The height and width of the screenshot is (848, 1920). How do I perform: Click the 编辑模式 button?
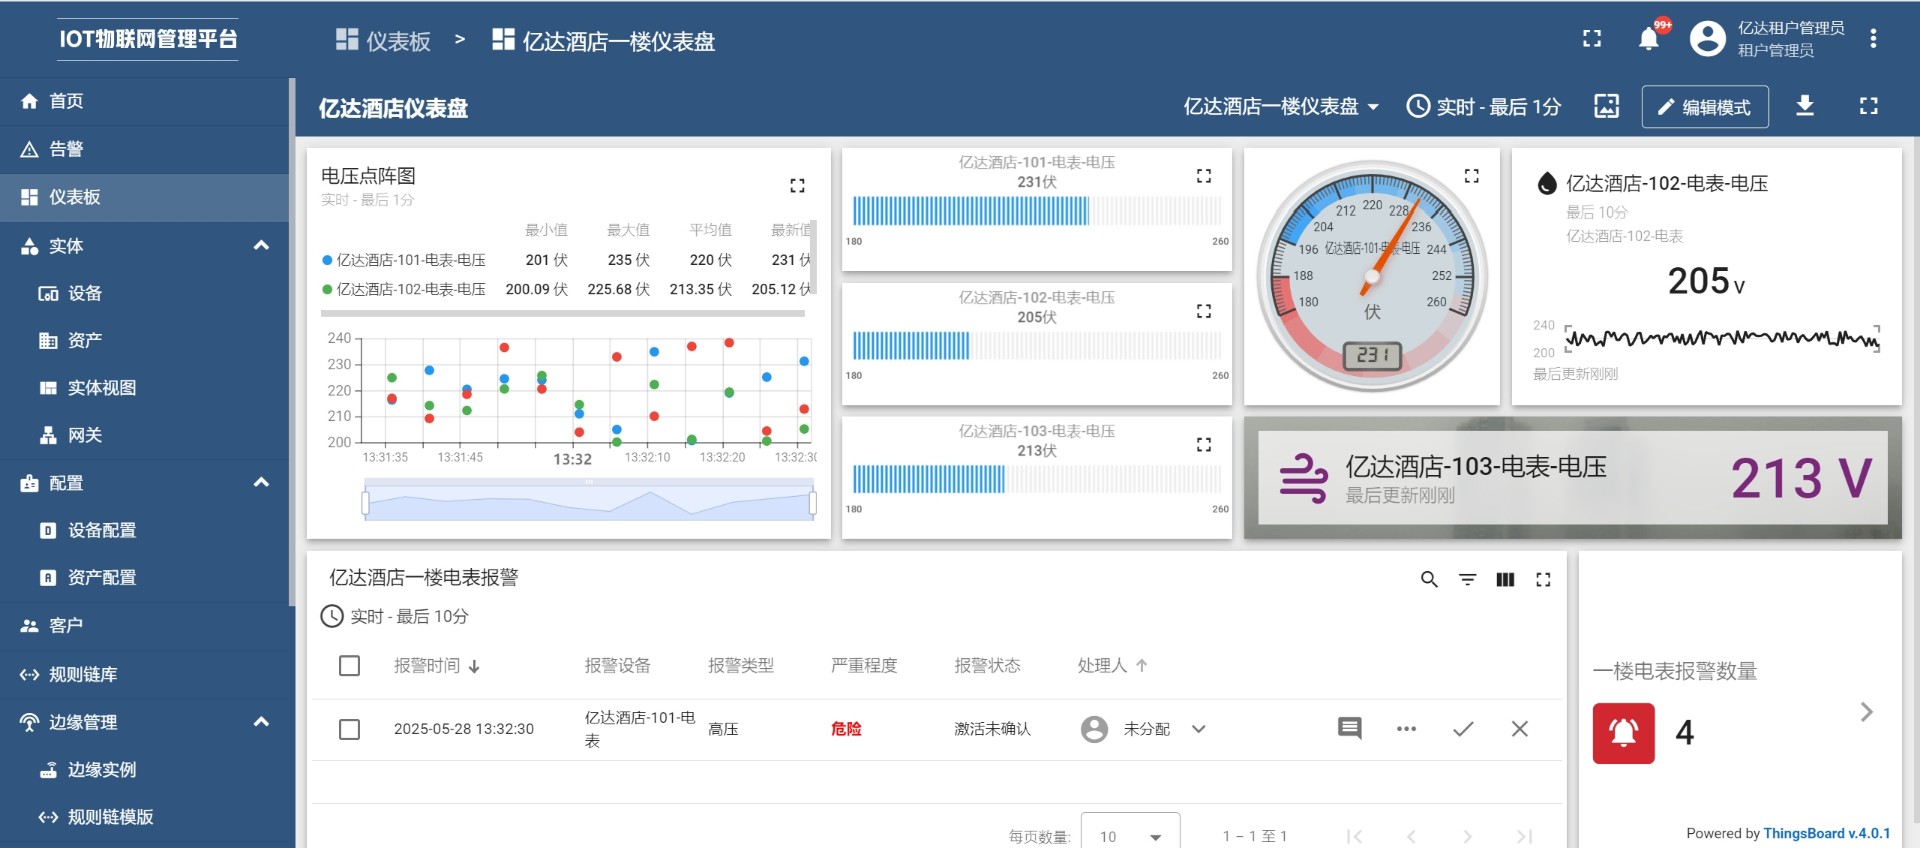click(x=1704, y=107)
